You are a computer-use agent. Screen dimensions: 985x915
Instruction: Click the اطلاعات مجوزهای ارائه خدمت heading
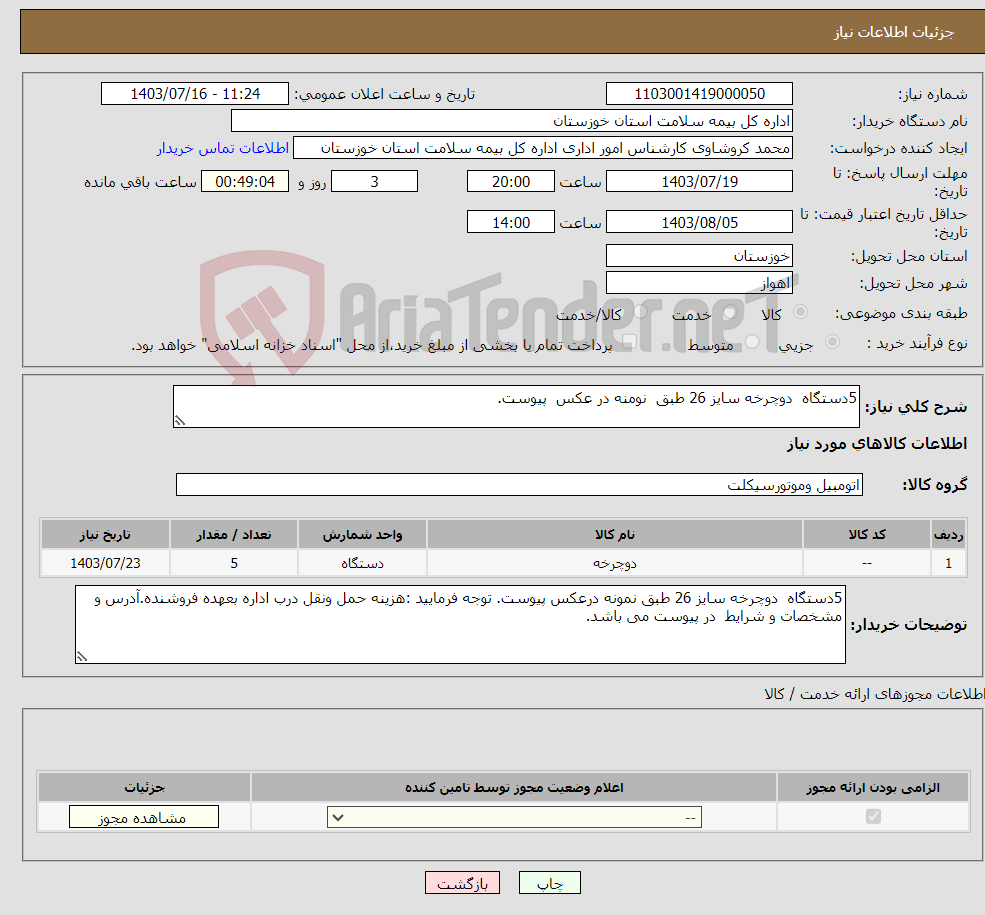click(874, 694)
